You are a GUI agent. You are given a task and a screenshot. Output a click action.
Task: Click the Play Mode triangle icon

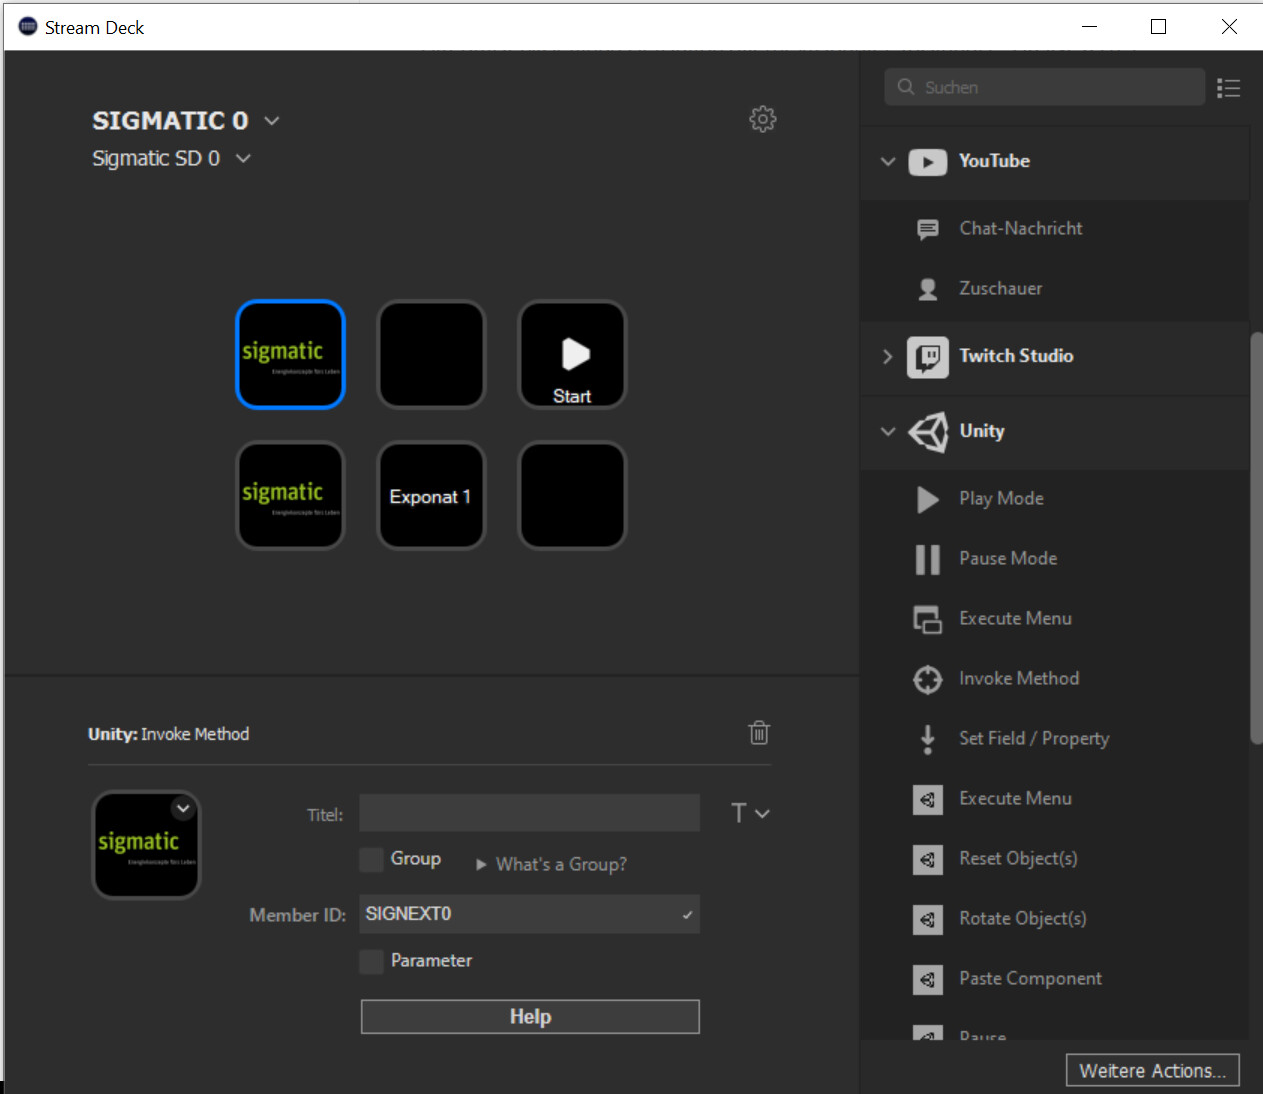click(x=928, y=499)
